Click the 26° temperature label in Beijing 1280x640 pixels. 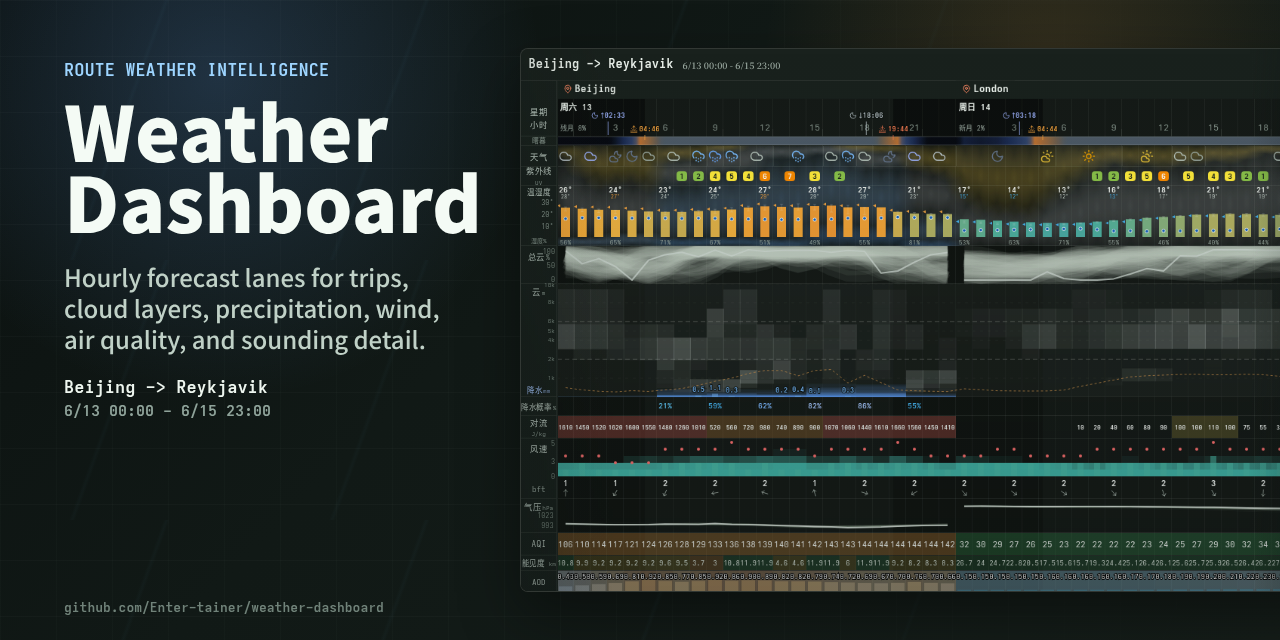pos(565,189)
